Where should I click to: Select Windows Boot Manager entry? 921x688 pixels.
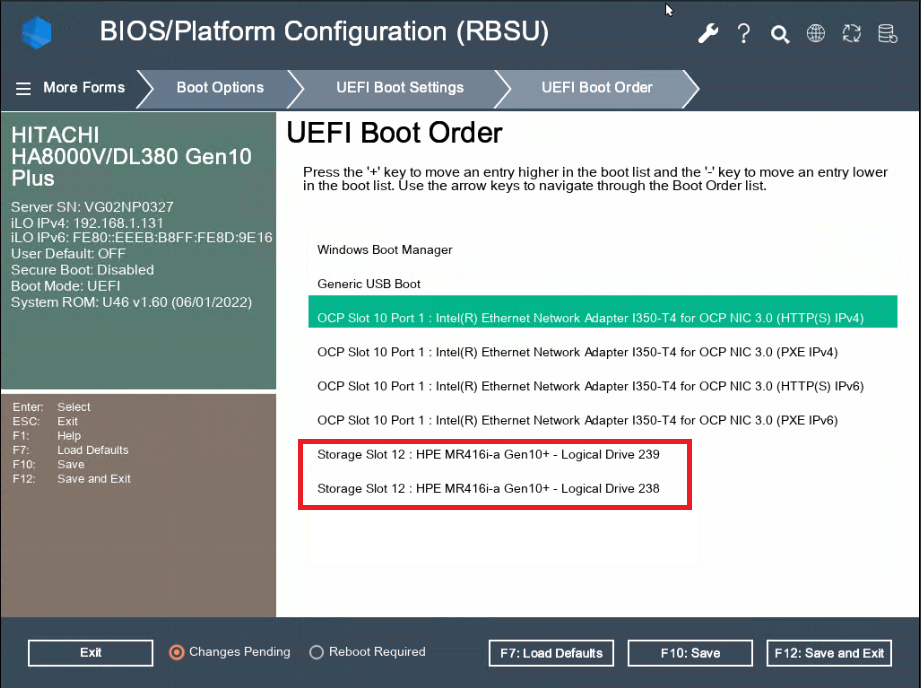coord(603,250)
